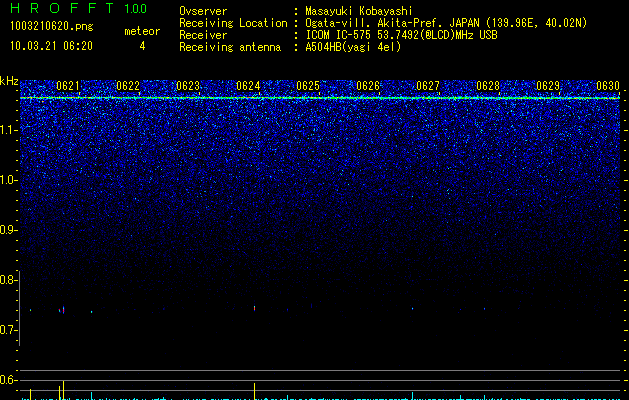Click the 0629 time marker
629x400 pixels.
click(x=548, y=85)
